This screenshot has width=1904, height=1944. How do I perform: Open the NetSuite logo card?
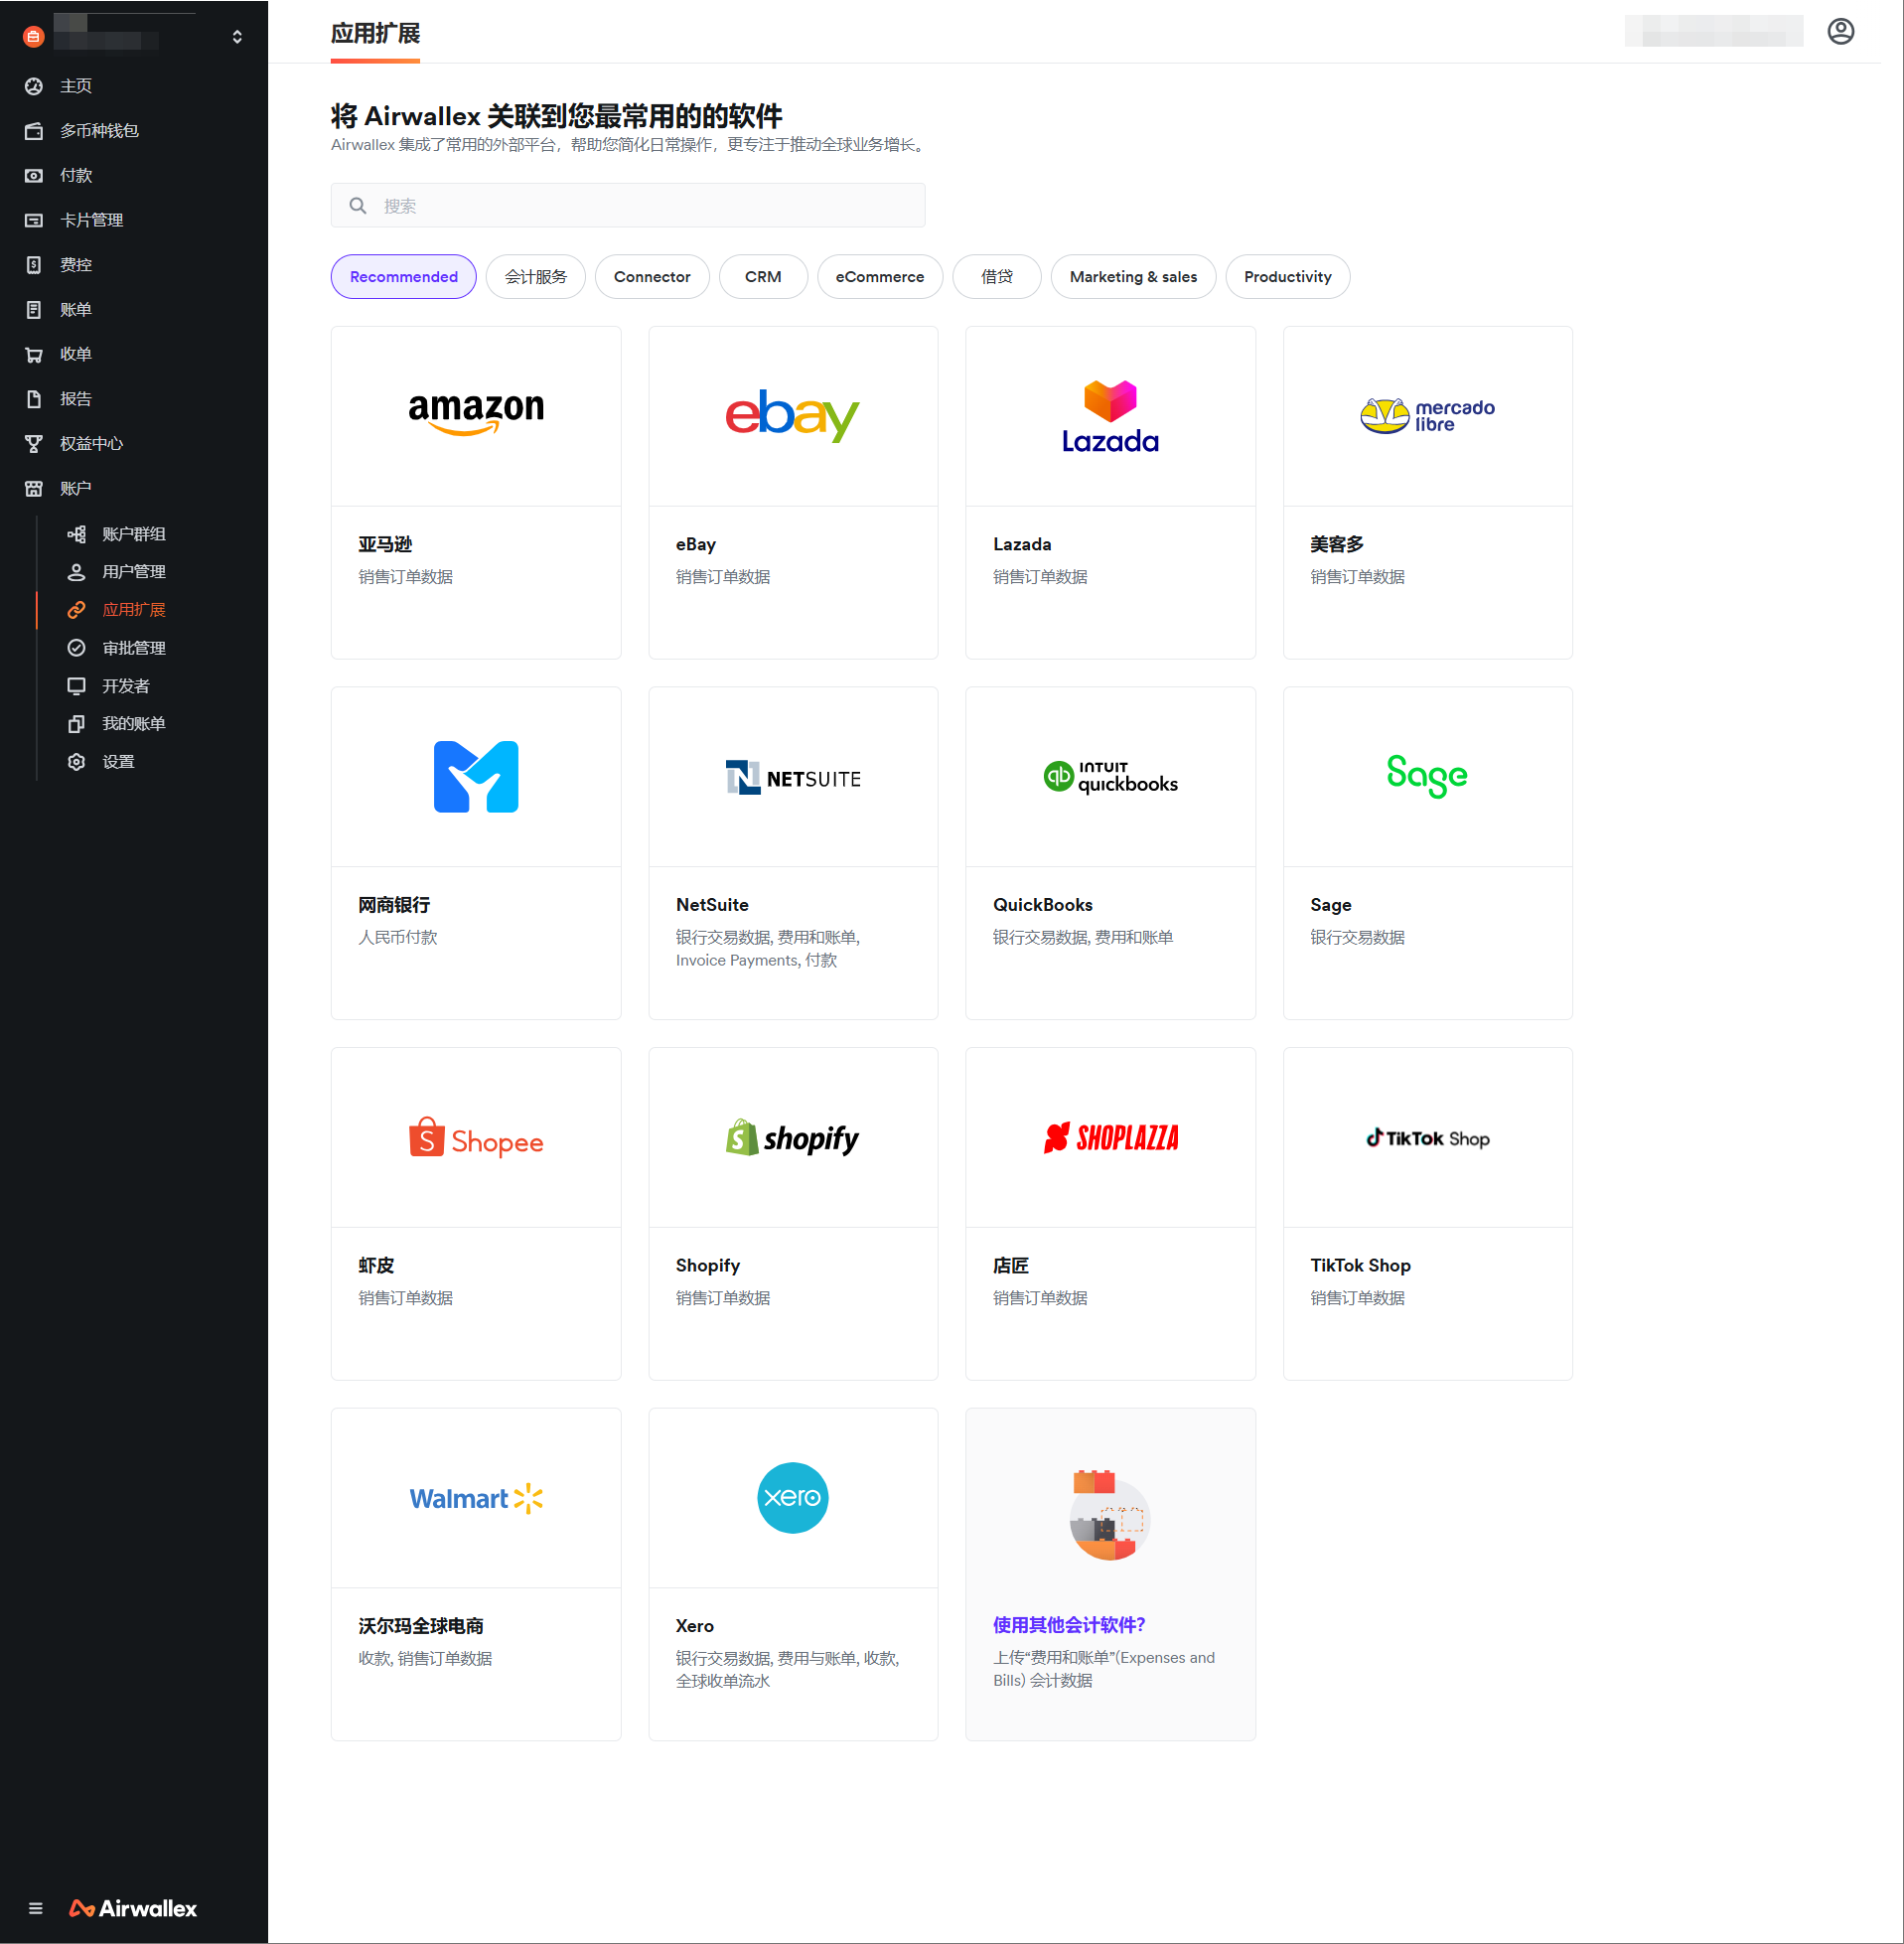click(793, 777)
